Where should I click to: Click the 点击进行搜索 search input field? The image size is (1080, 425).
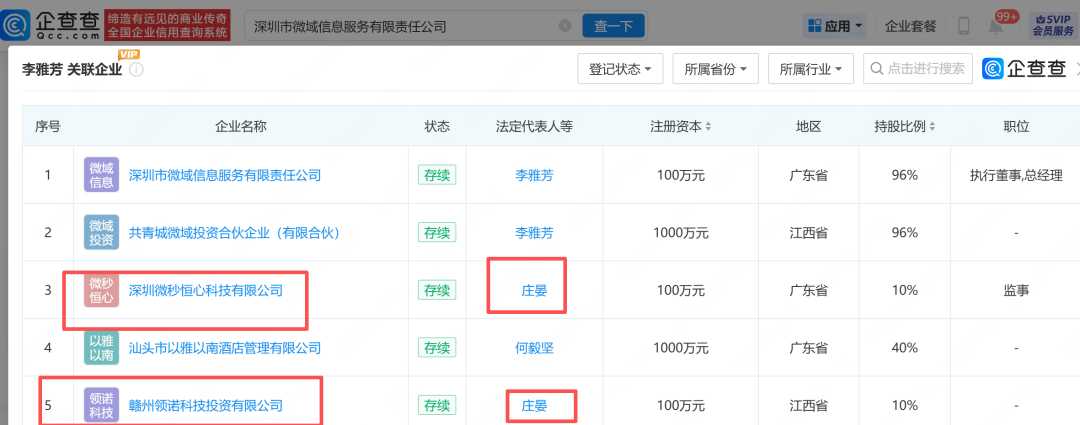(918, 69)
